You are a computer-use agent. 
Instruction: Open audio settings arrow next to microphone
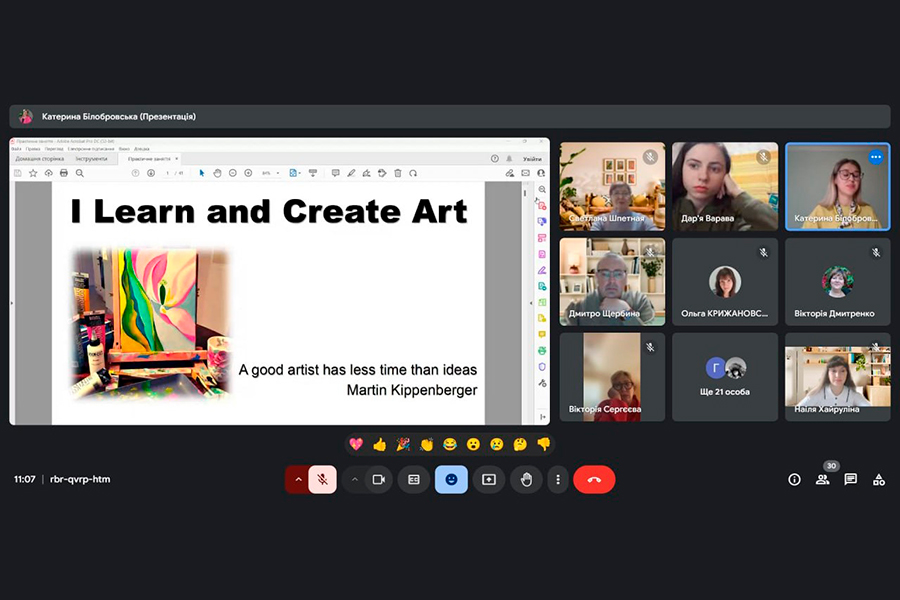[298, 479]
